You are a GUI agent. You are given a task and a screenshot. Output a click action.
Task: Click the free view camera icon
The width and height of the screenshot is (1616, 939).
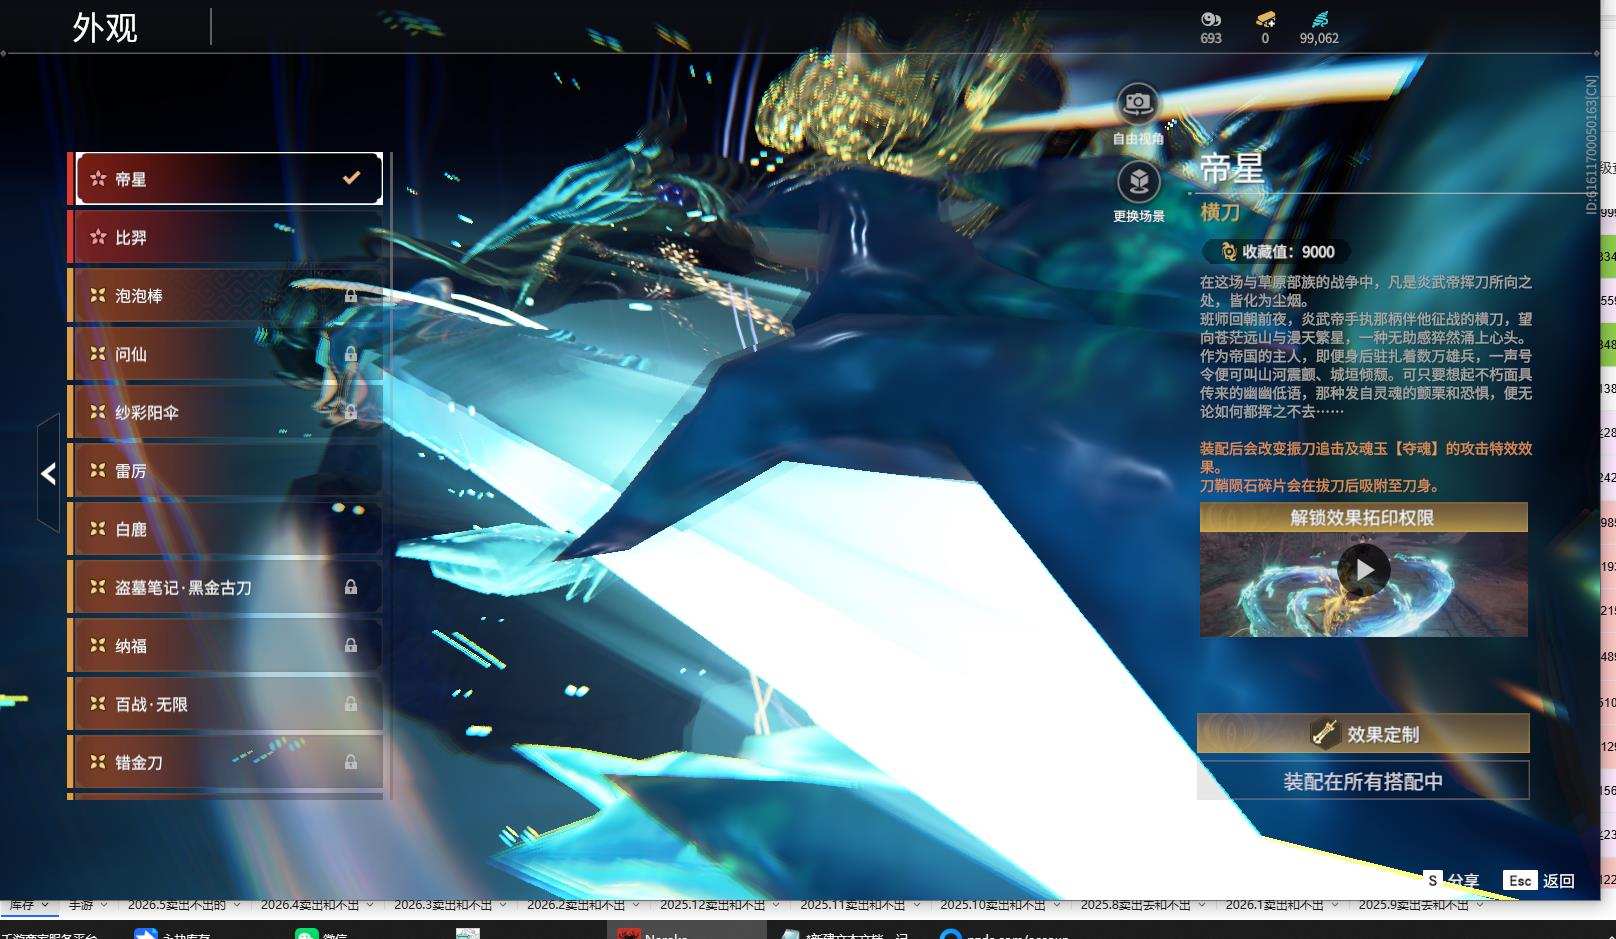coord(1138,103)
